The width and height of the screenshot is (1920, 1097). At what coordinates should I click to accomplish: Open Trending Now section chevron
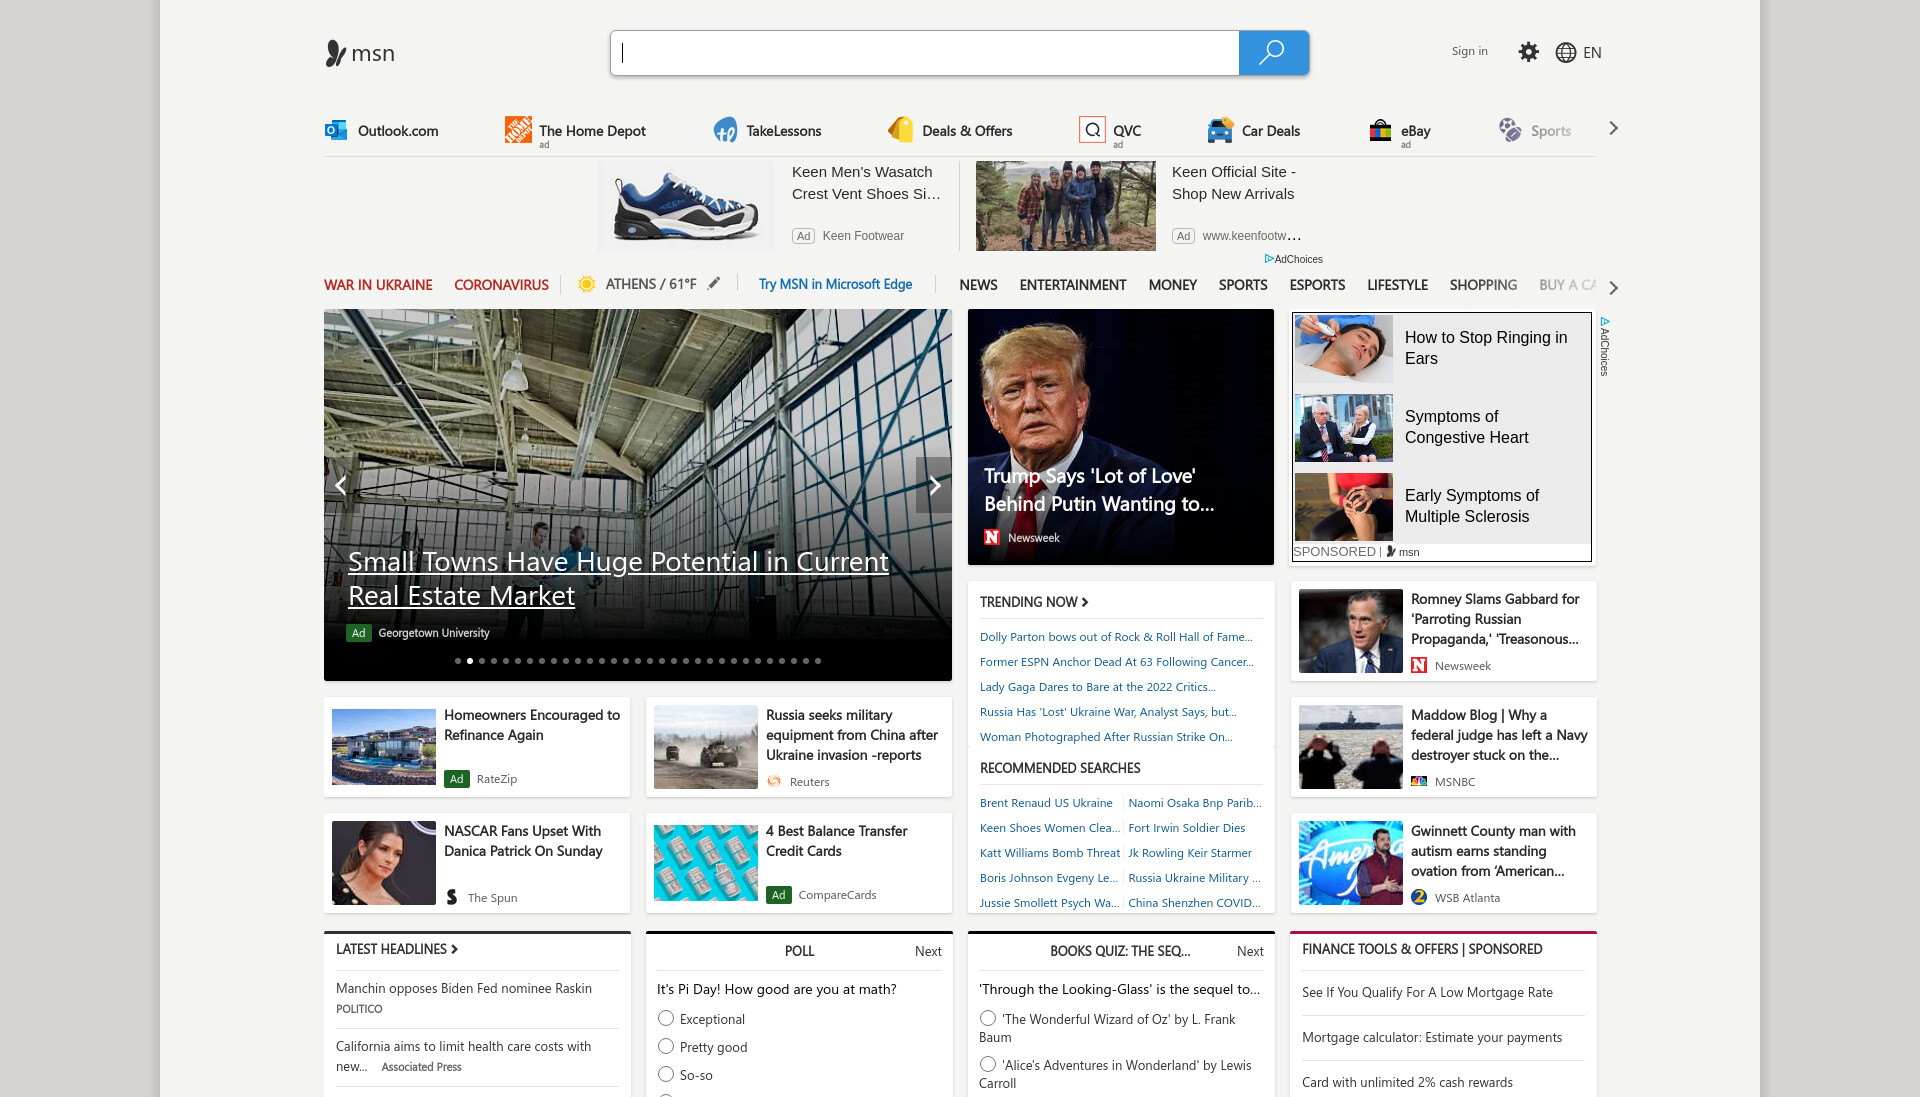1085,602
